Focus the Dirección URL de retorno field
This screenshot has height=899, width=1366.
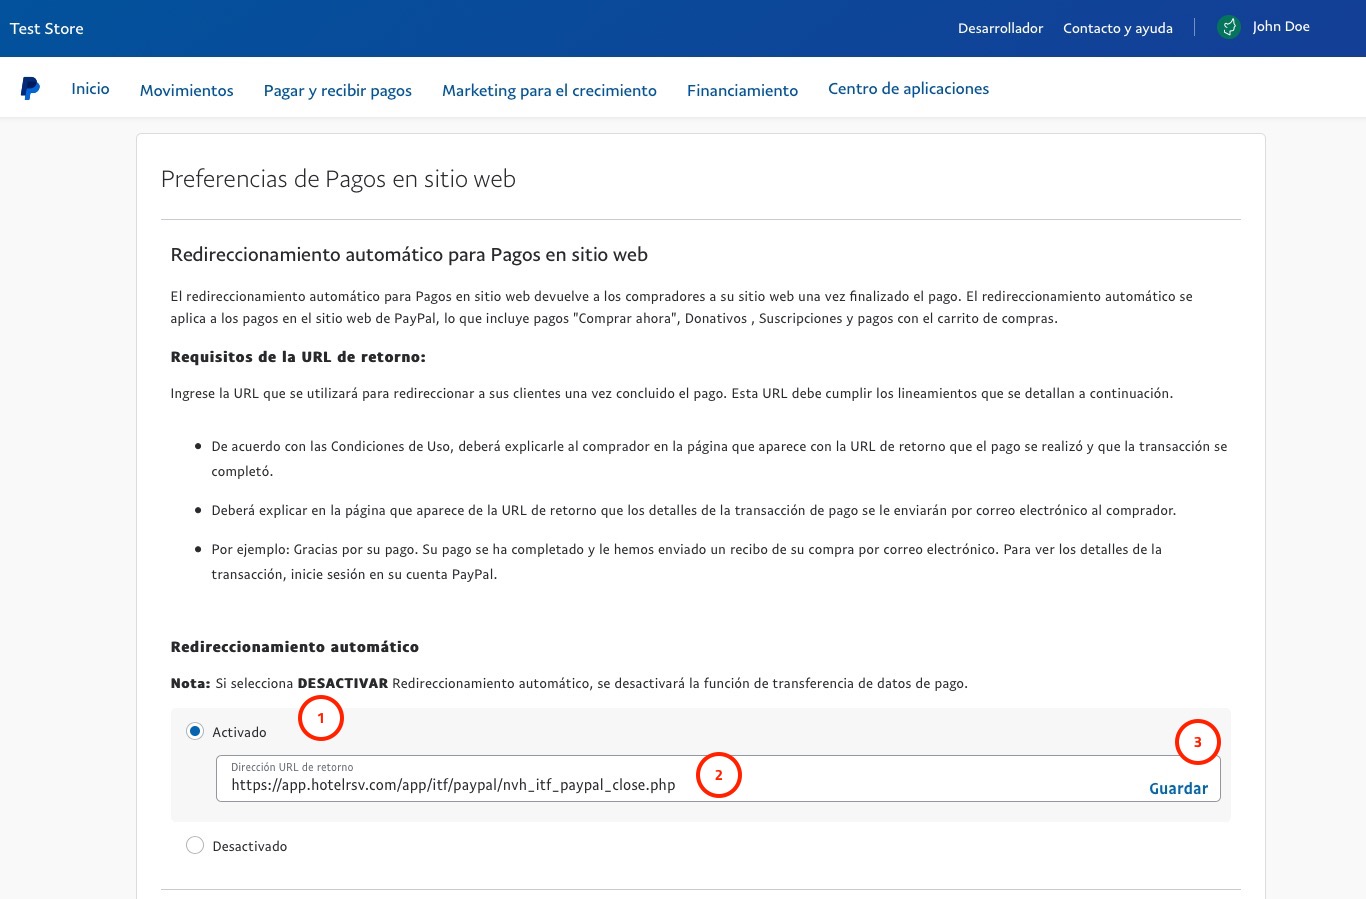(x=718, y=778)
